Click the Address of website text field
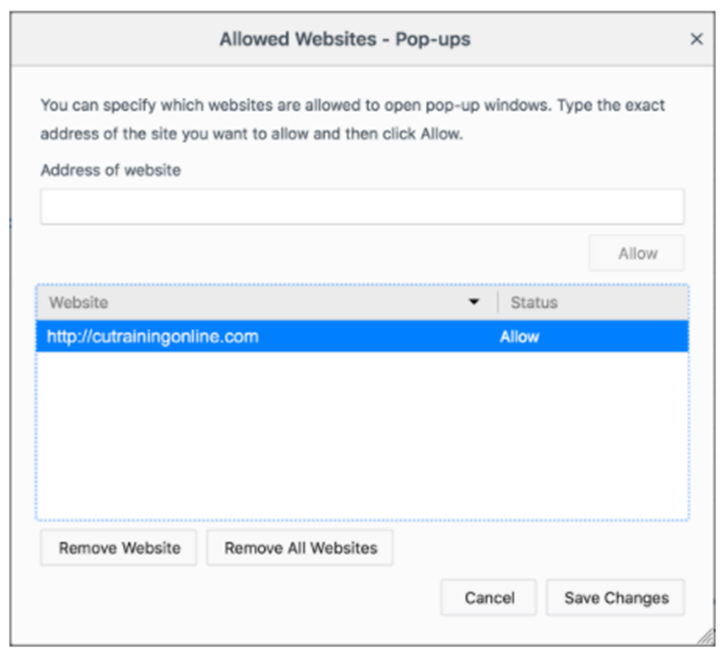 [362, 207]
